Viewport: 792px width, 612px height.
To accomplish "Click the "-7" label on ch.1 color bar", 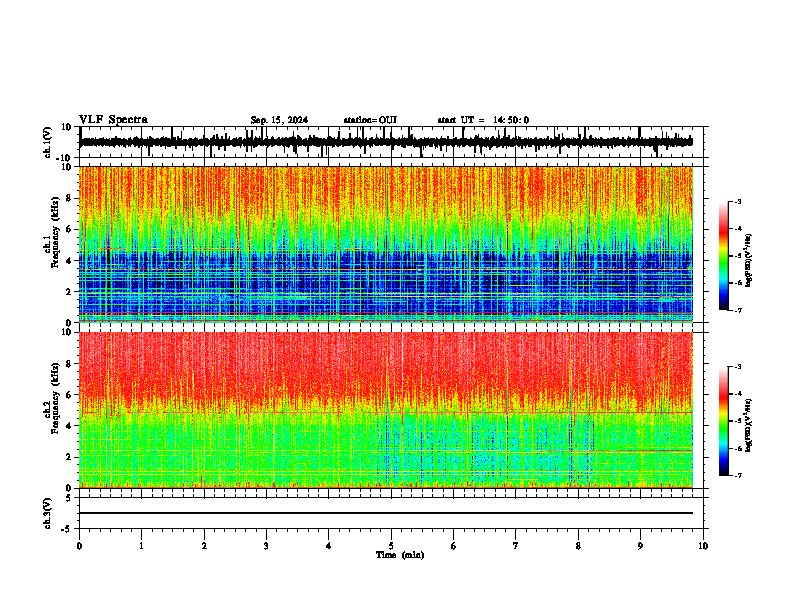I will tap(737, 310).
